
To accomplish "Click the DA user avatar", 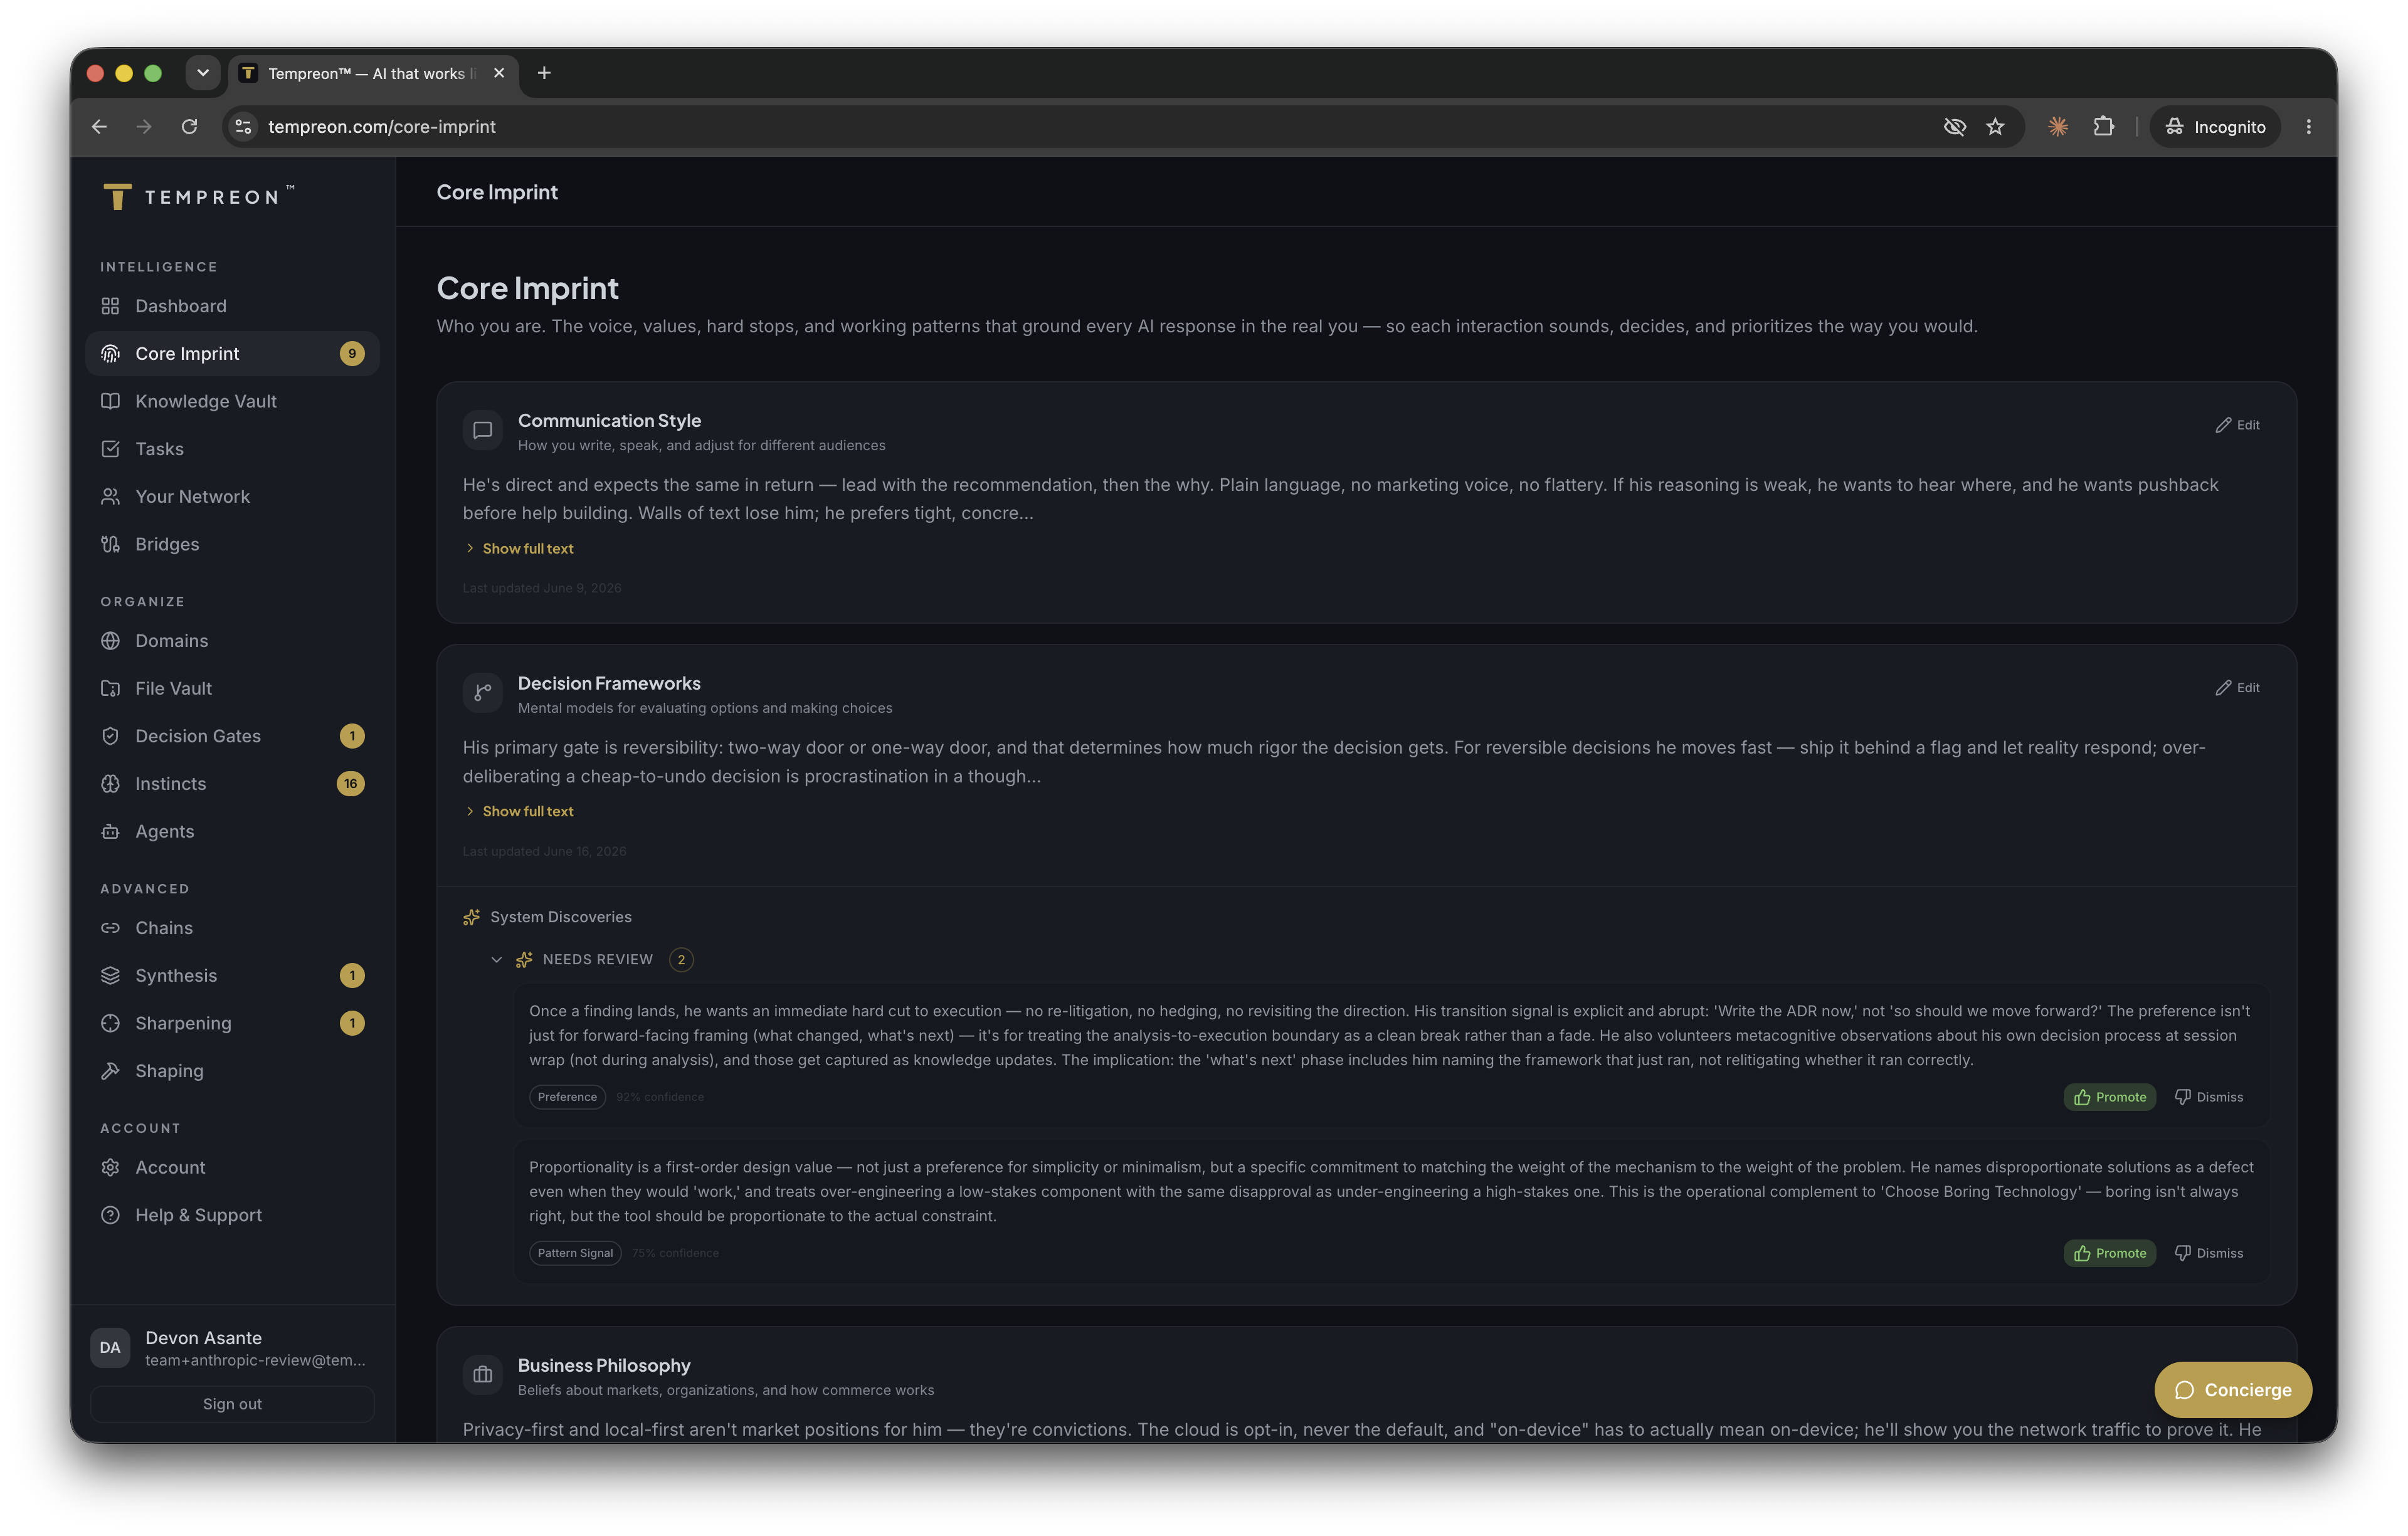I will click(110, 1347).
